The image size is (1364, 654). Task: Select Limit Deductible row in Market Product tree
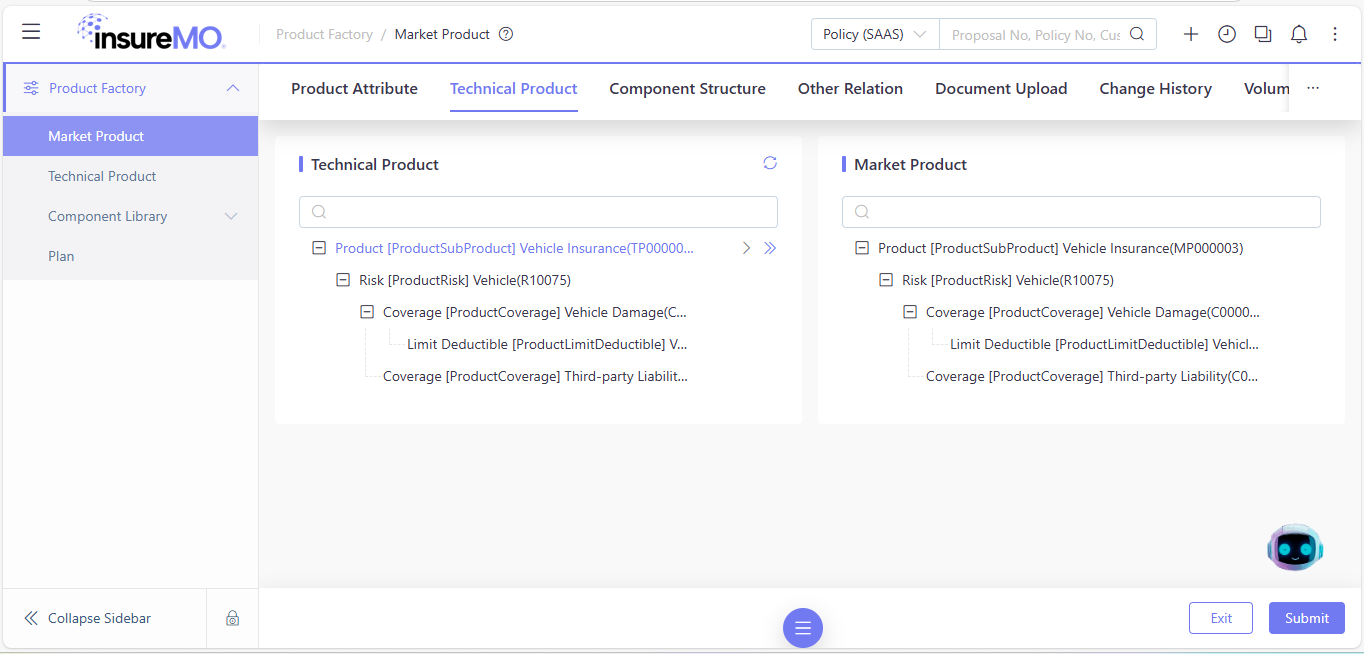pyautogui.click(x=1104, y=344)
